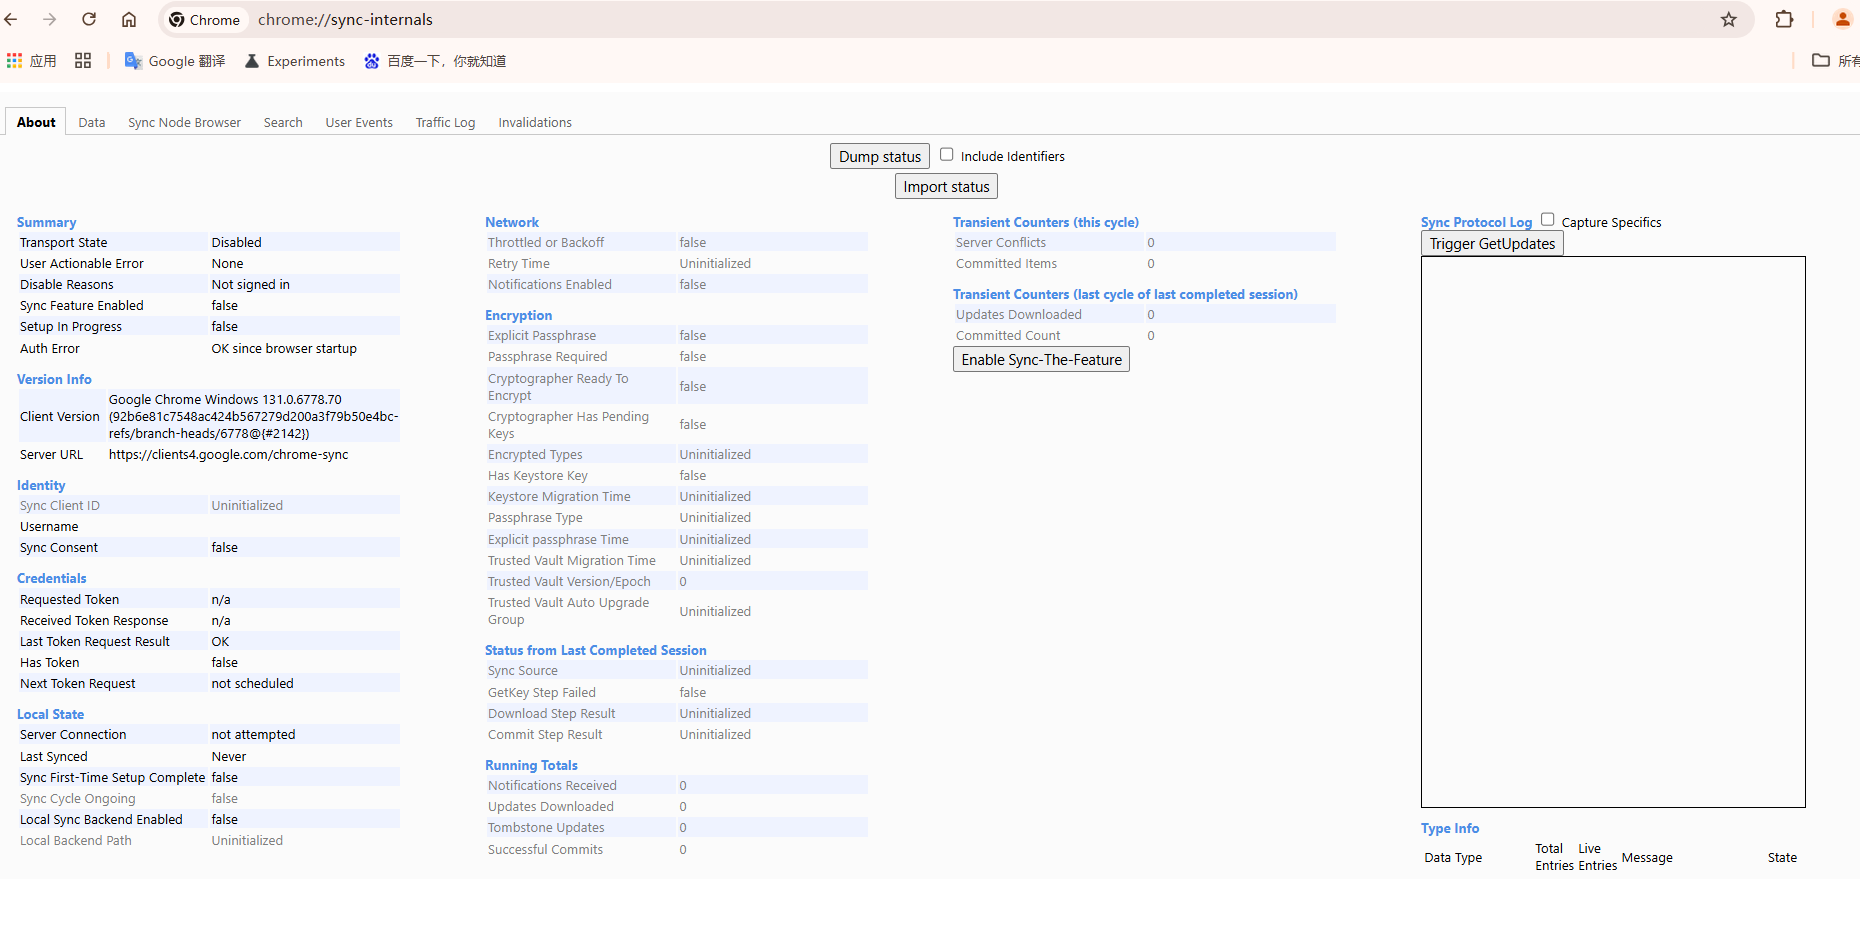Click the Version Info heading

tap(54, 379)
